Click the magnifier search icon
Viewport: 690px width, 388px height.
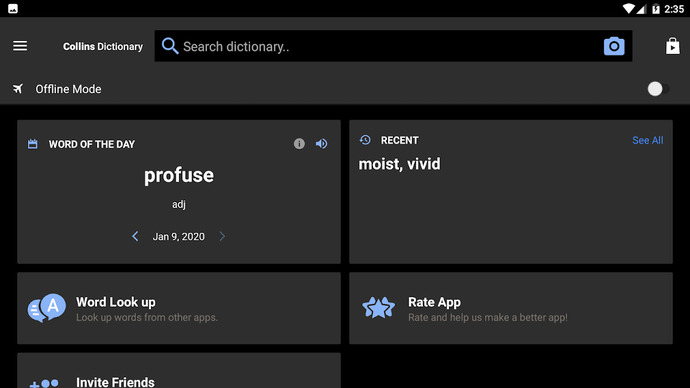point(170,46)
